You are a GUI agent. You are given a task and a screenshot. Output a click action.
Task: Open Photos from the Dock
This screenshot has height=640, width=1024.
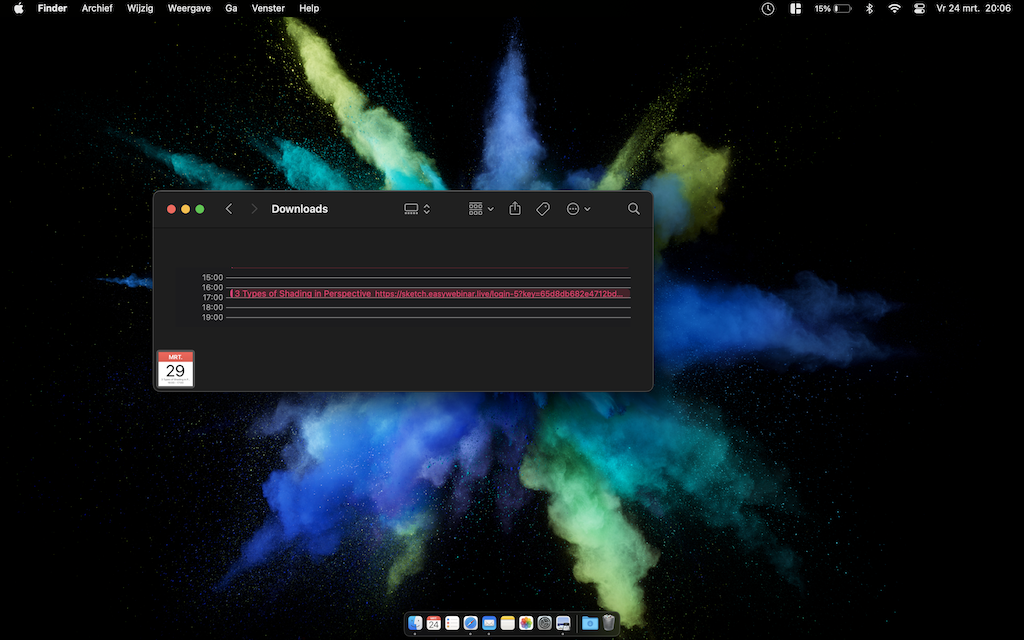[x=526, y=623]
